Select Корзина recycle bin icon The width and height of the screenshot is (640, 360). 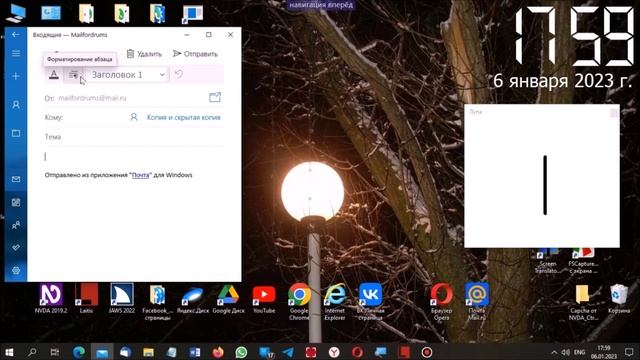click(x=619, y=298)
